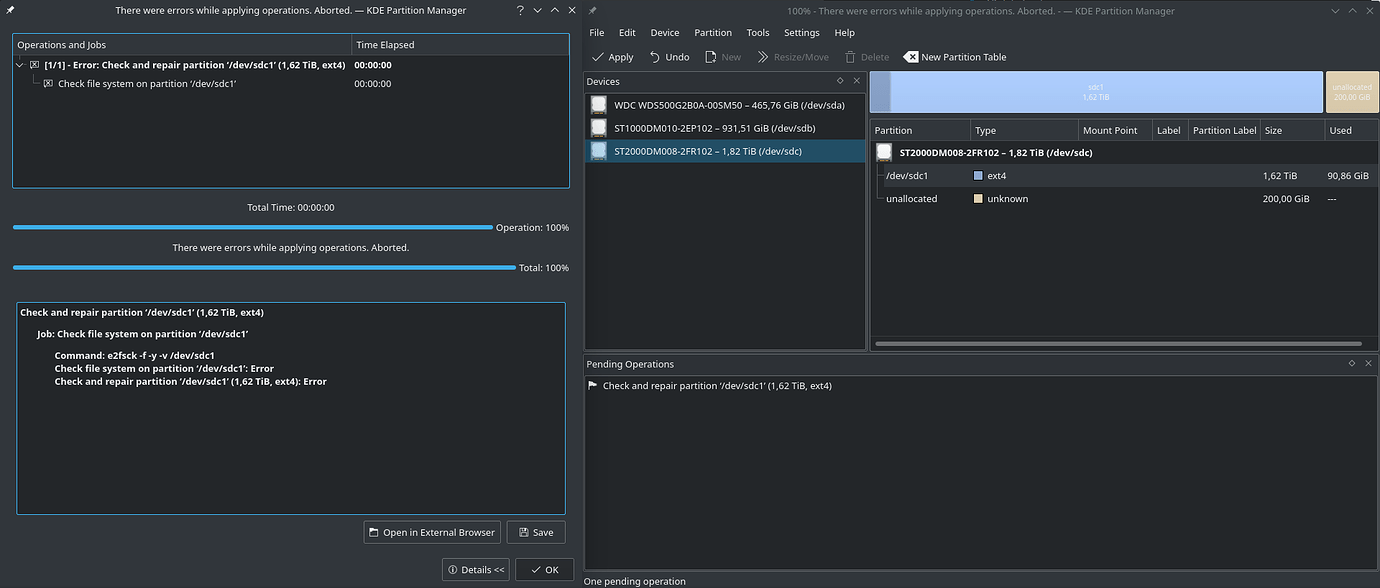Open the Partition menu
The image size is (1380, 588).
[x=712, y=32]
